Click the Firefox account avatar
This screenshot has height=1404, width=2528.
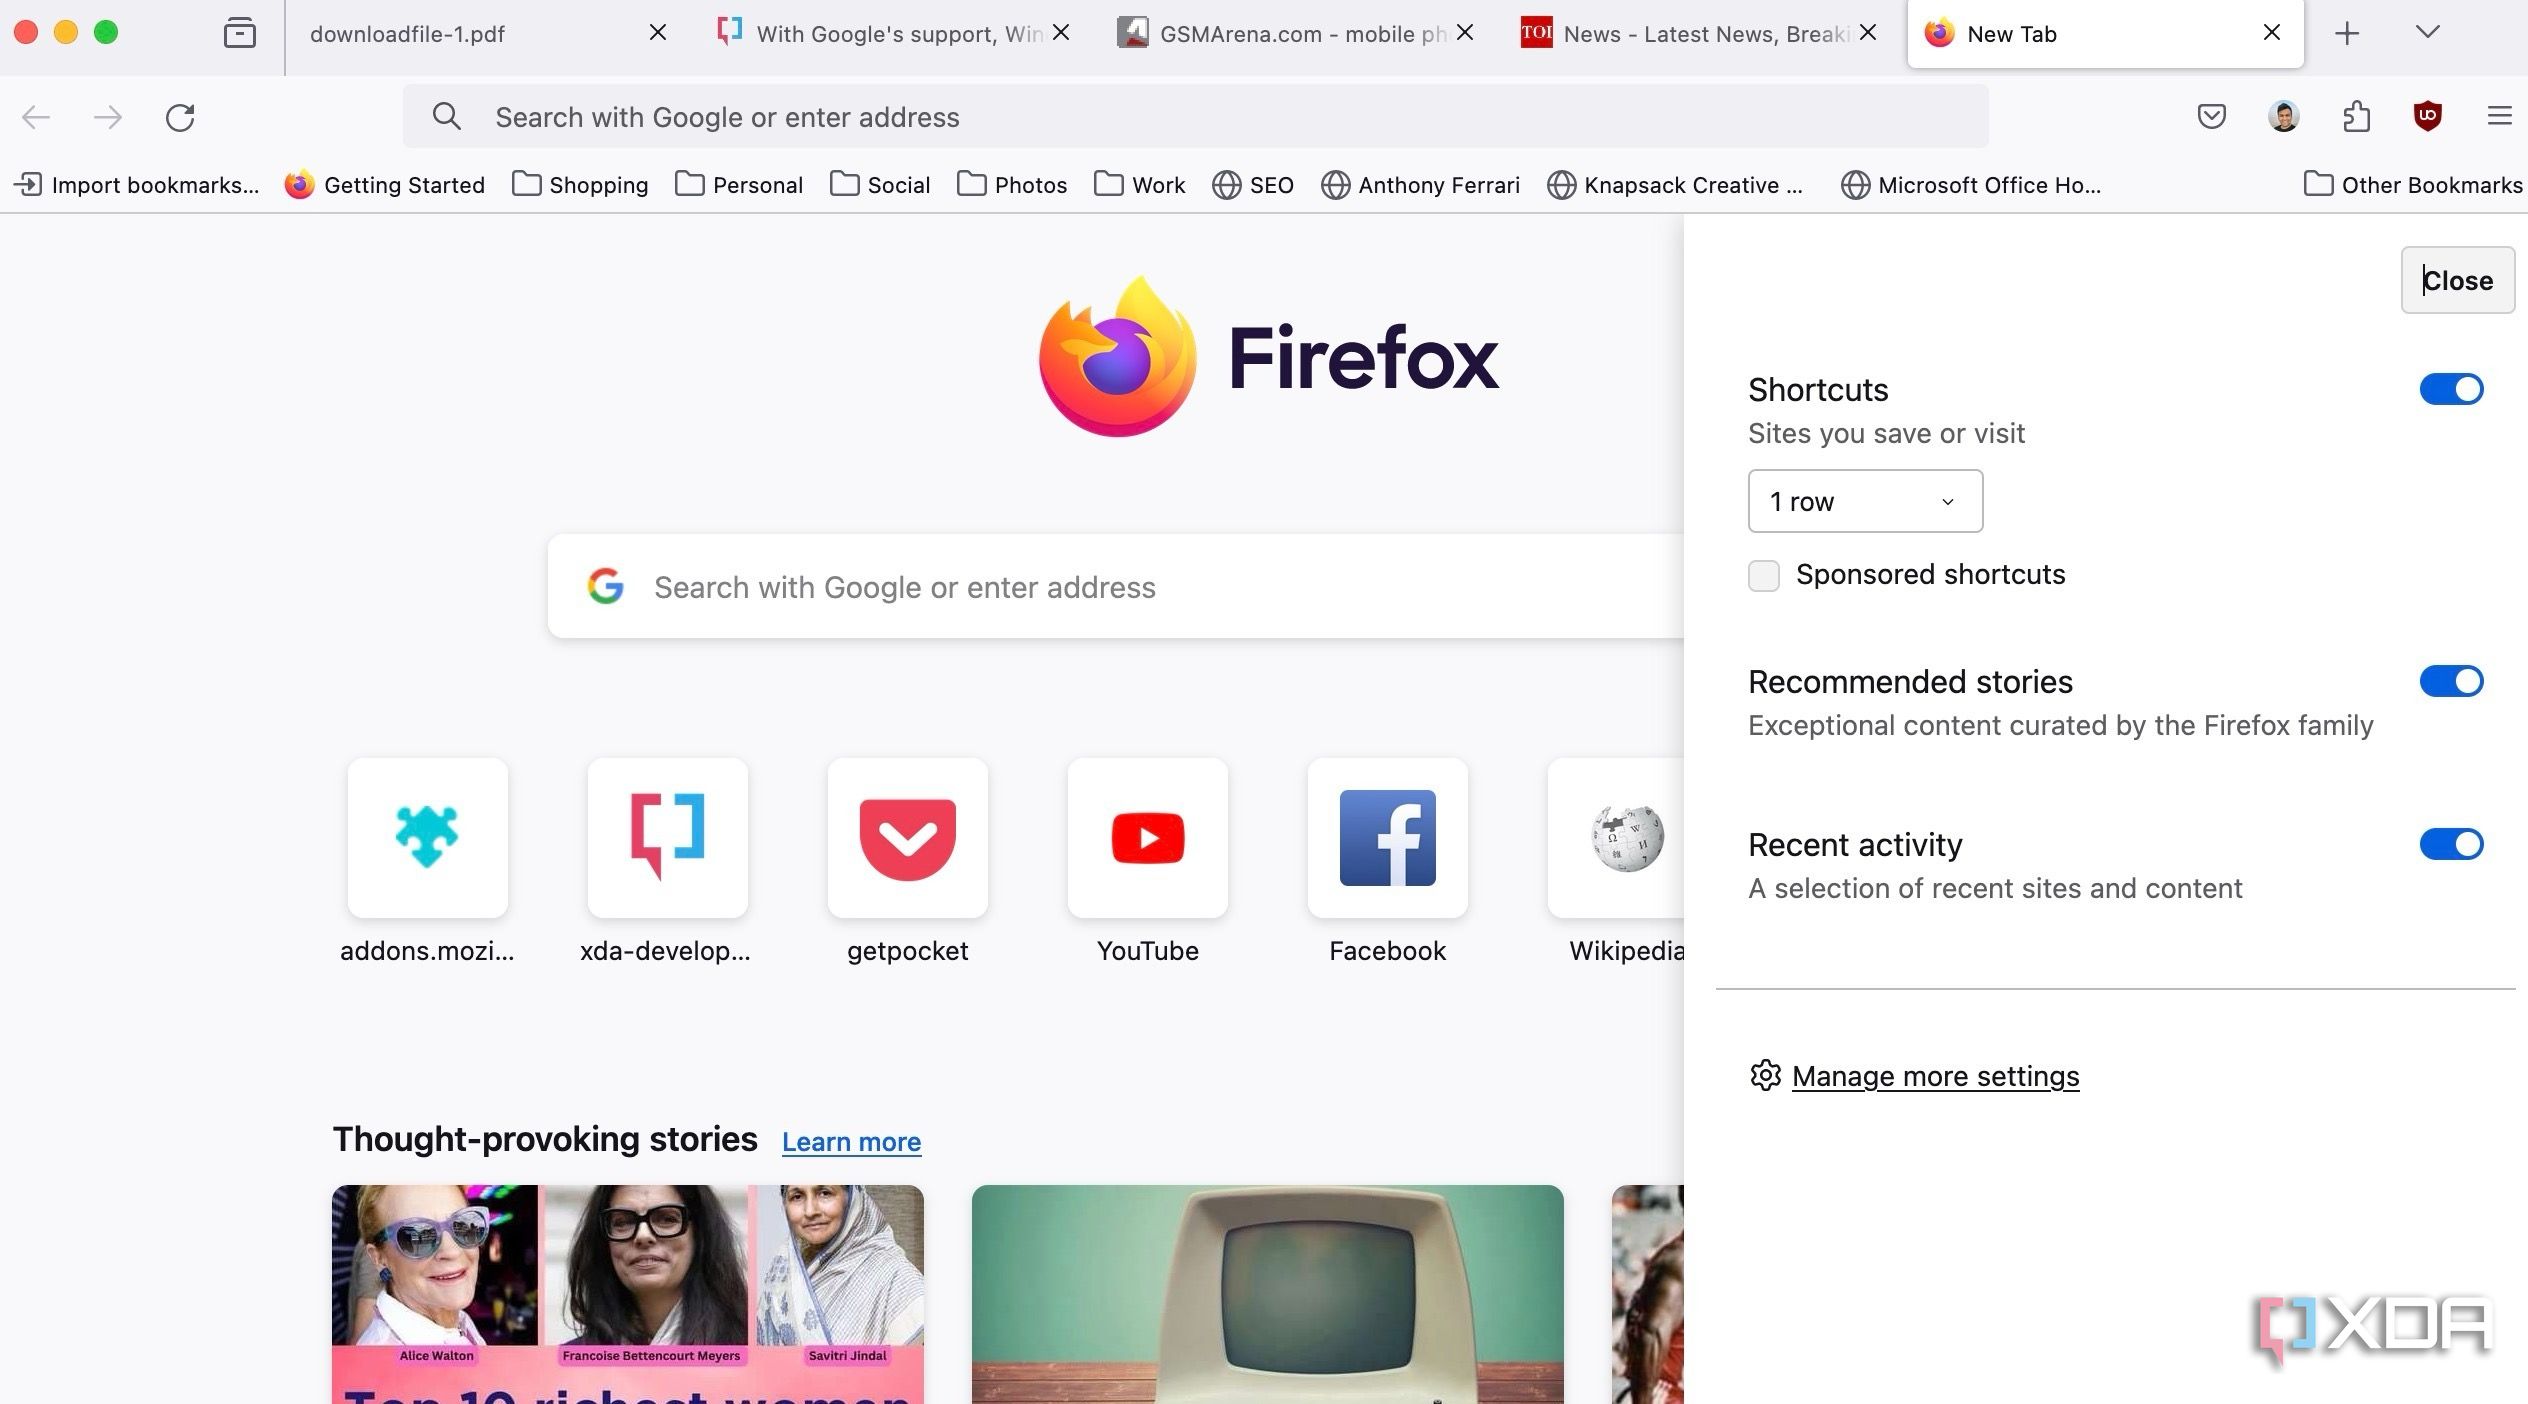pos(2283,117)
